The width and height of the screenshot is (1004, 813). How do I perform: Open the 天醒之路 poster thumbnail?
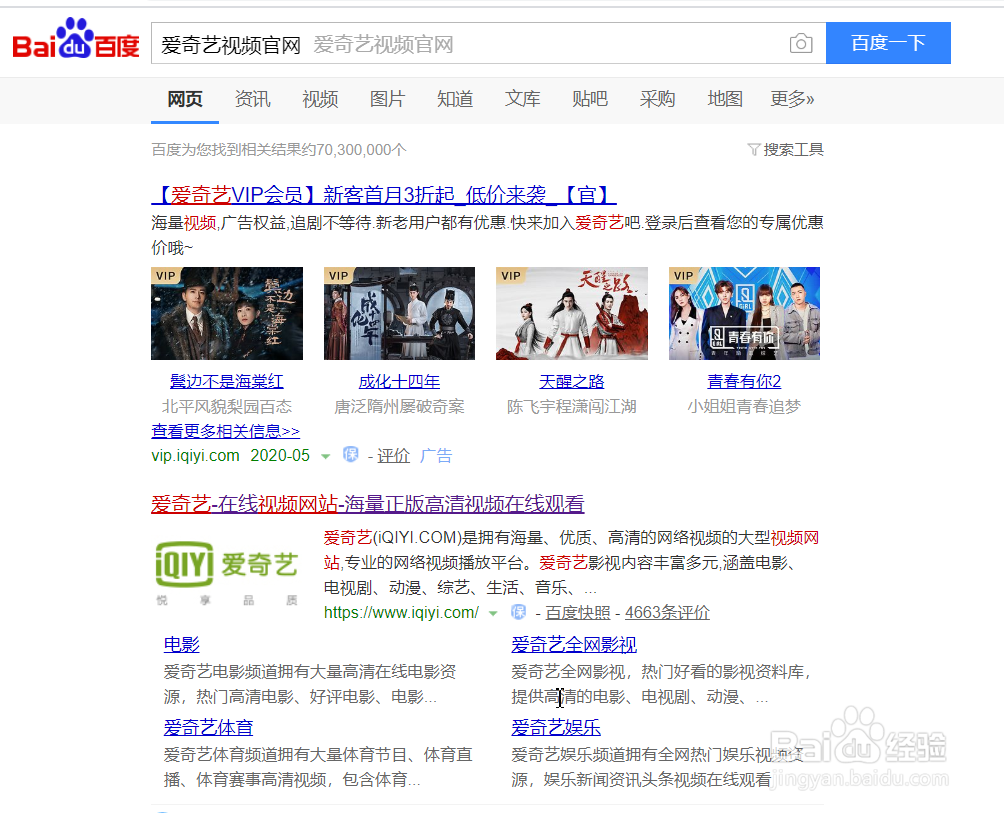[572, 313]
